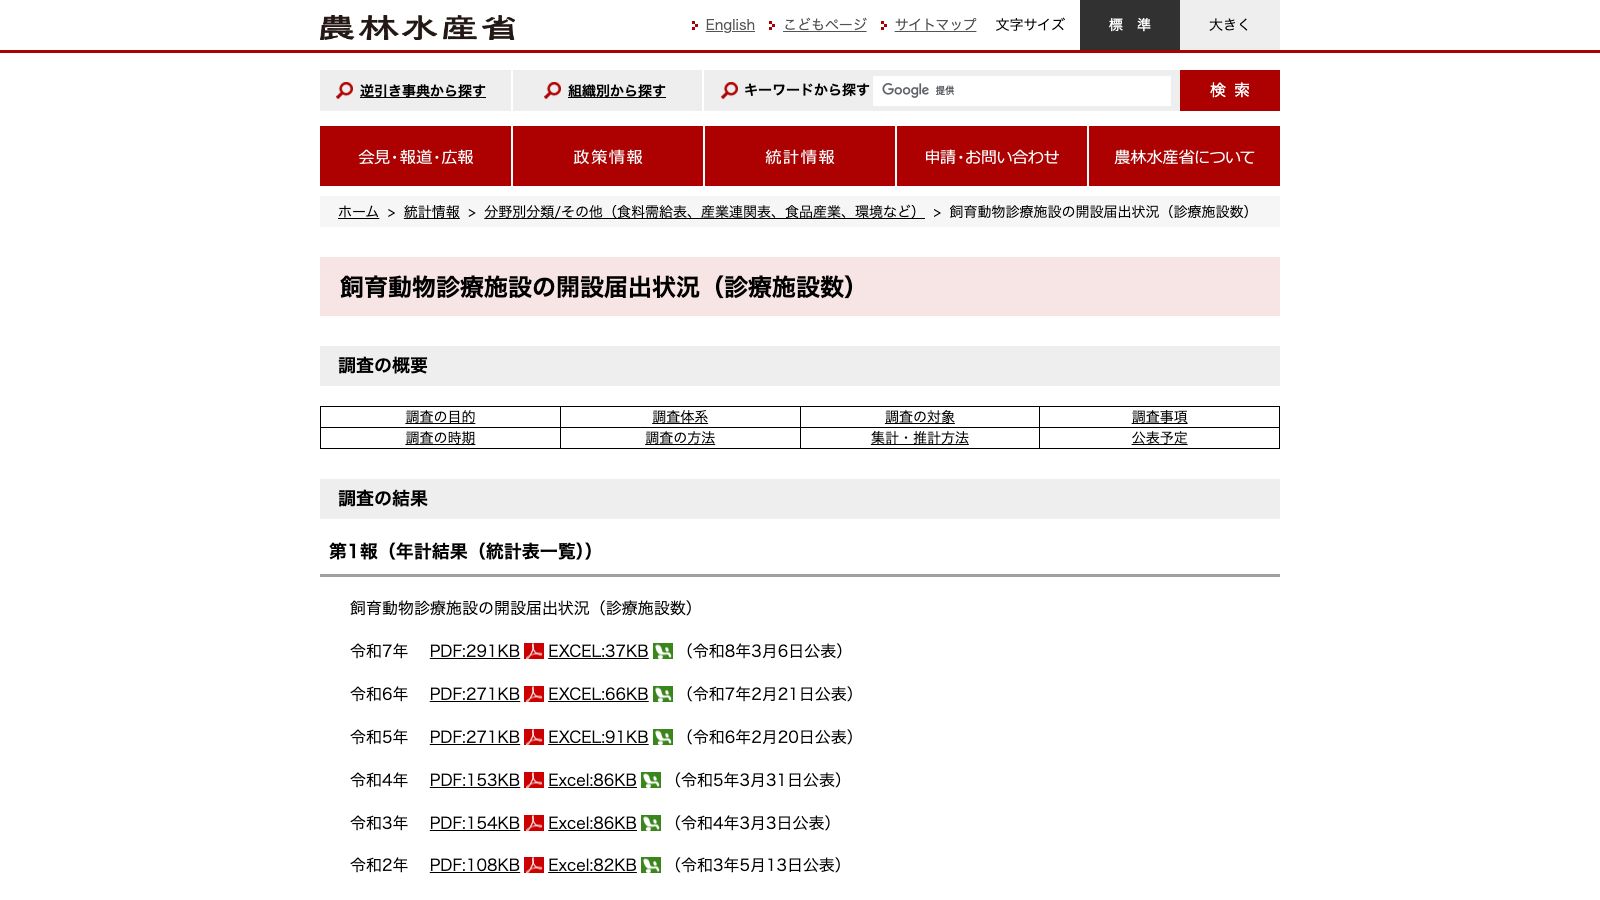1600x900 pixels.
Task: Click the PDF icon for 令和6年
Action: pos(534,694)
